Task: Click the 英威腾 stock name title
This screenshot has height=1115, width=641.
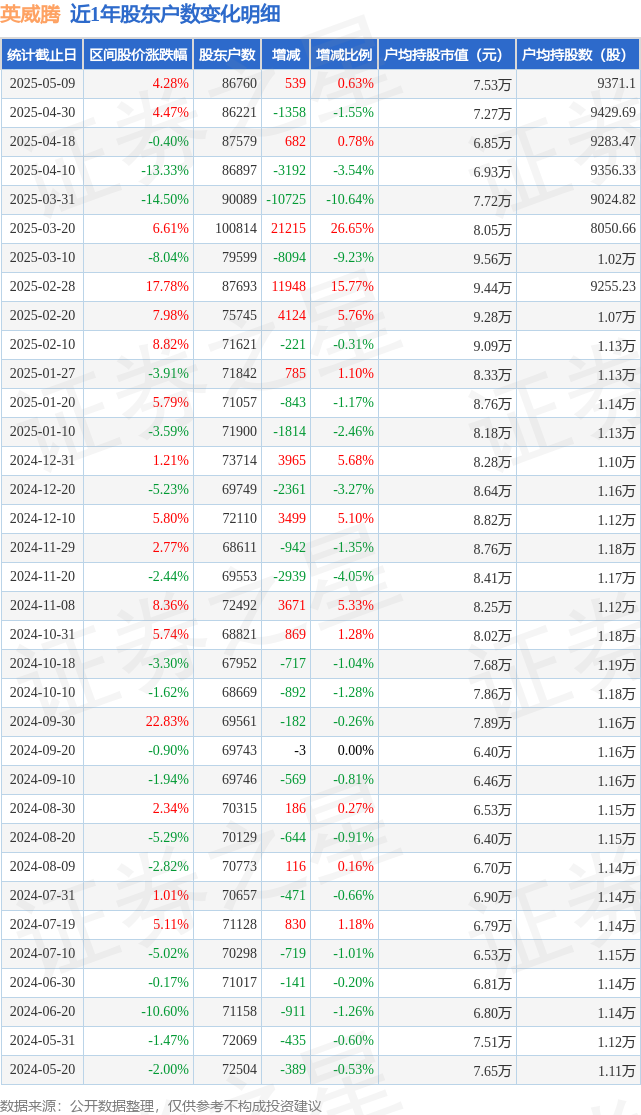Action: pos(31,14)
